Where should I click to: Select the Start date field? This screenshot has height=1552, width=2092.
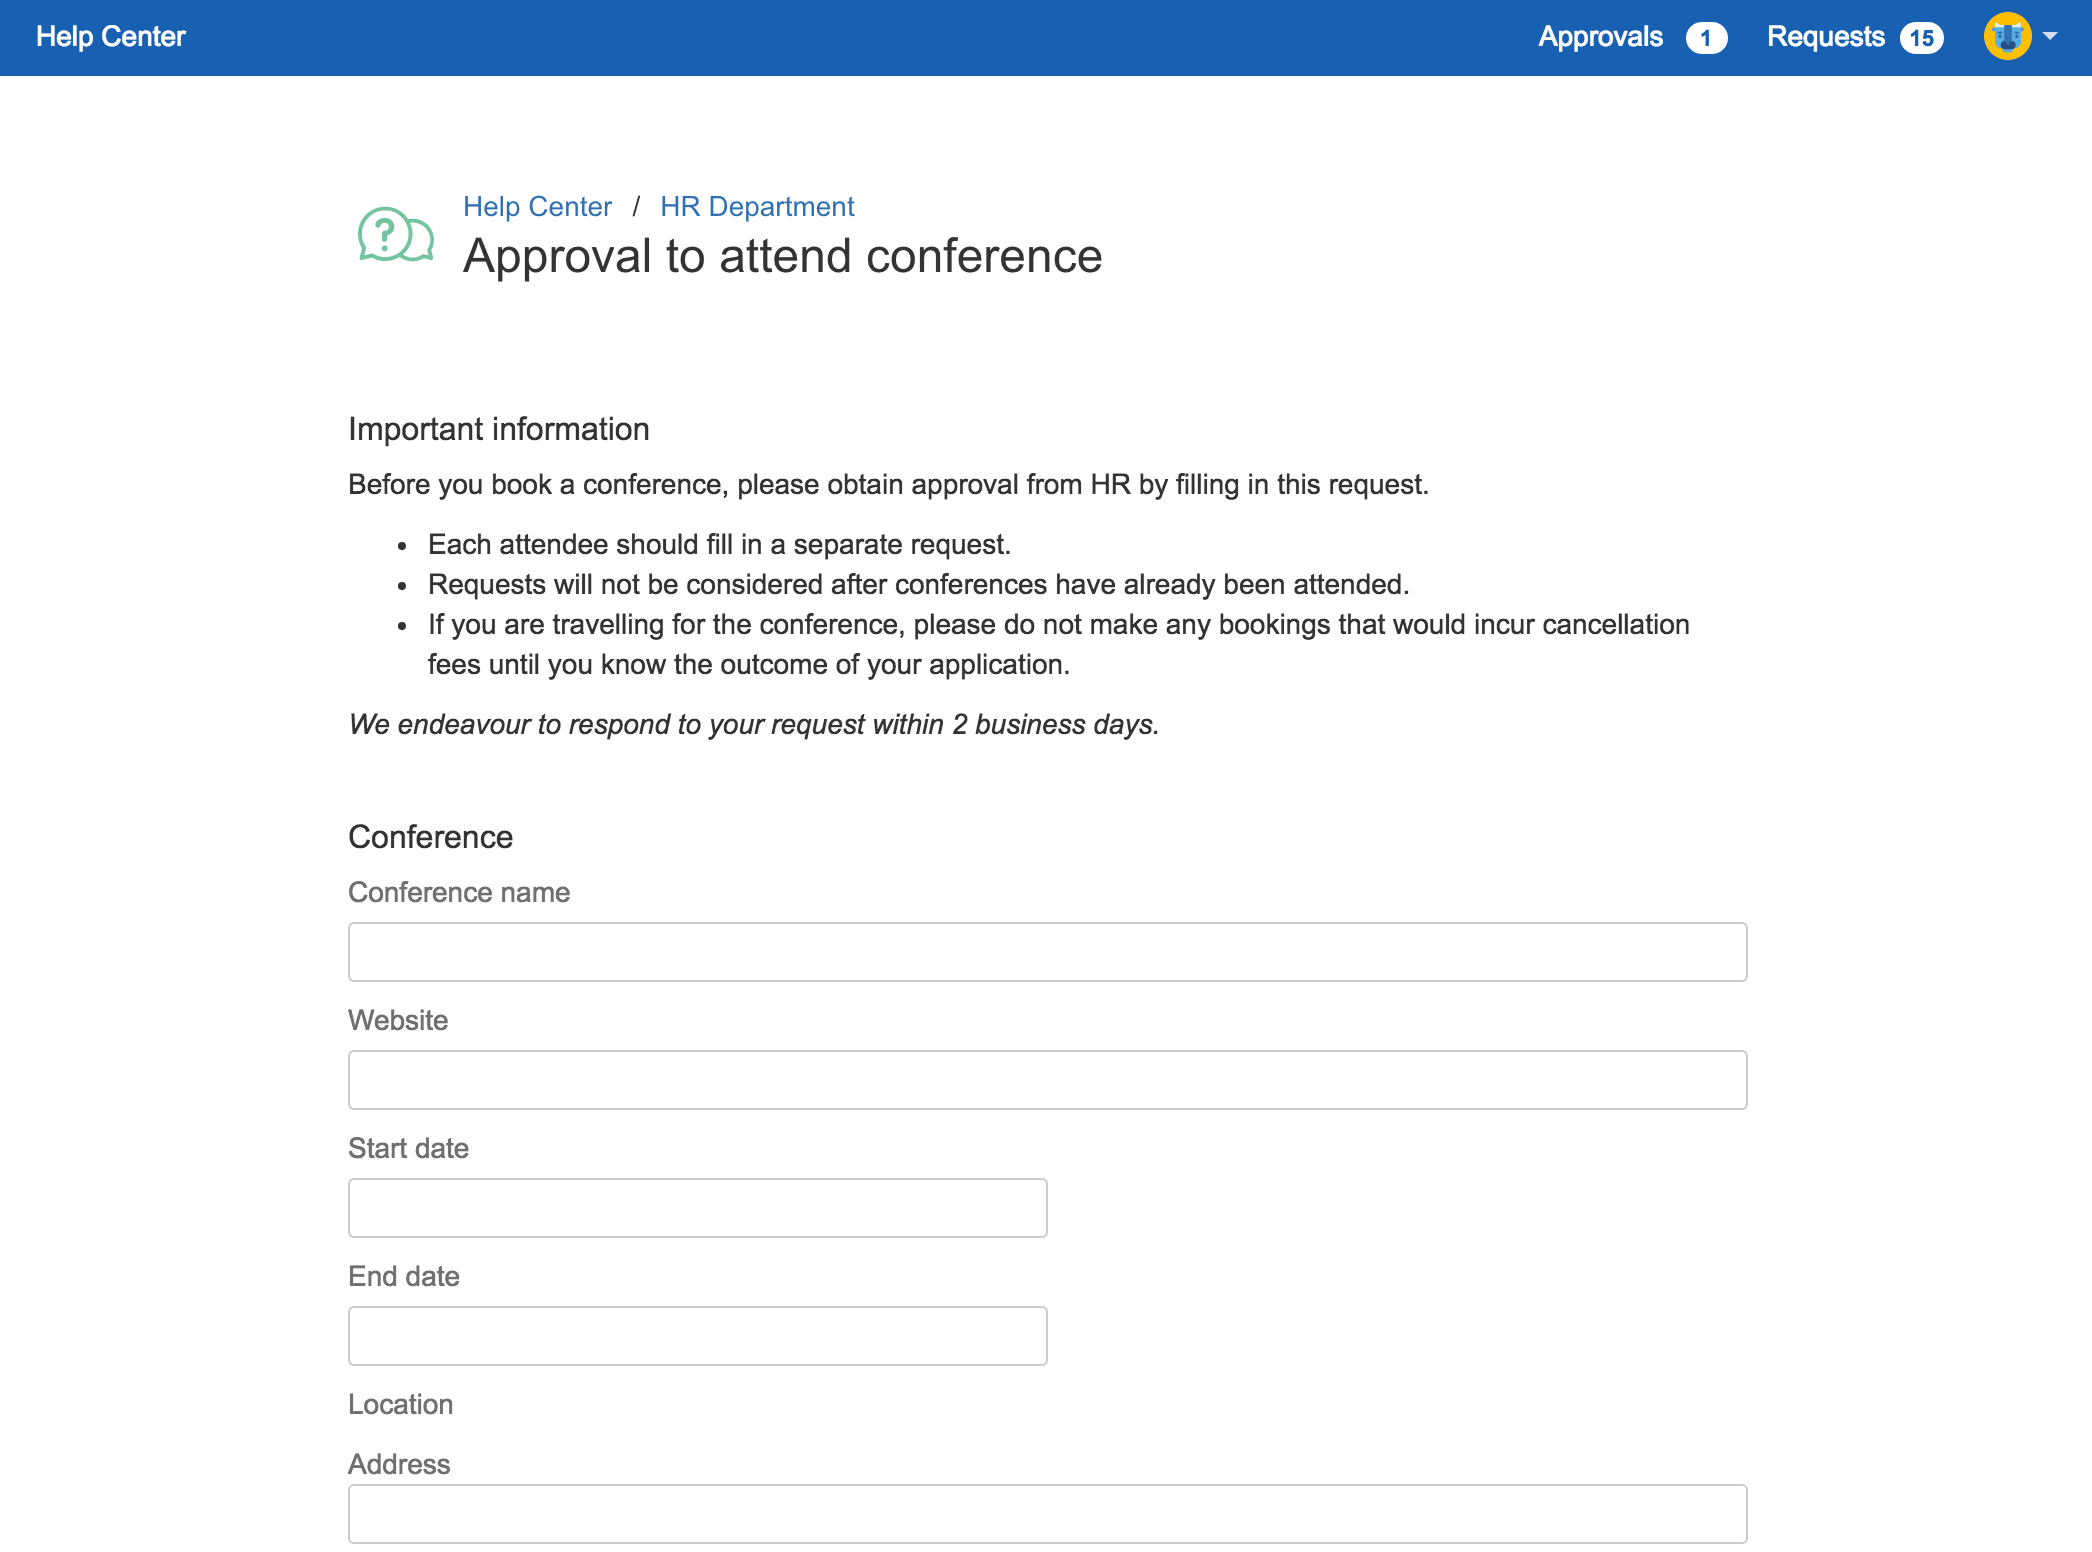click(x=697, y=1208)
